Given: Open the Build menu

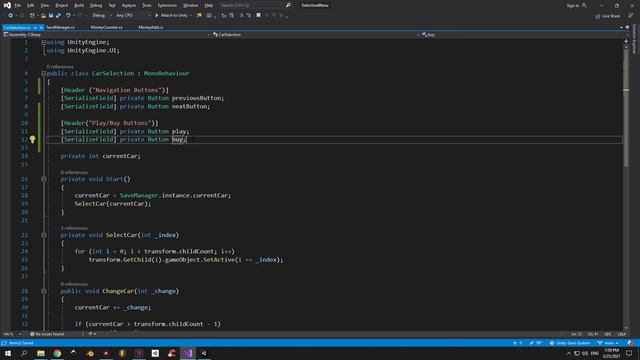Looking at the screenshot, I should 79,5.
